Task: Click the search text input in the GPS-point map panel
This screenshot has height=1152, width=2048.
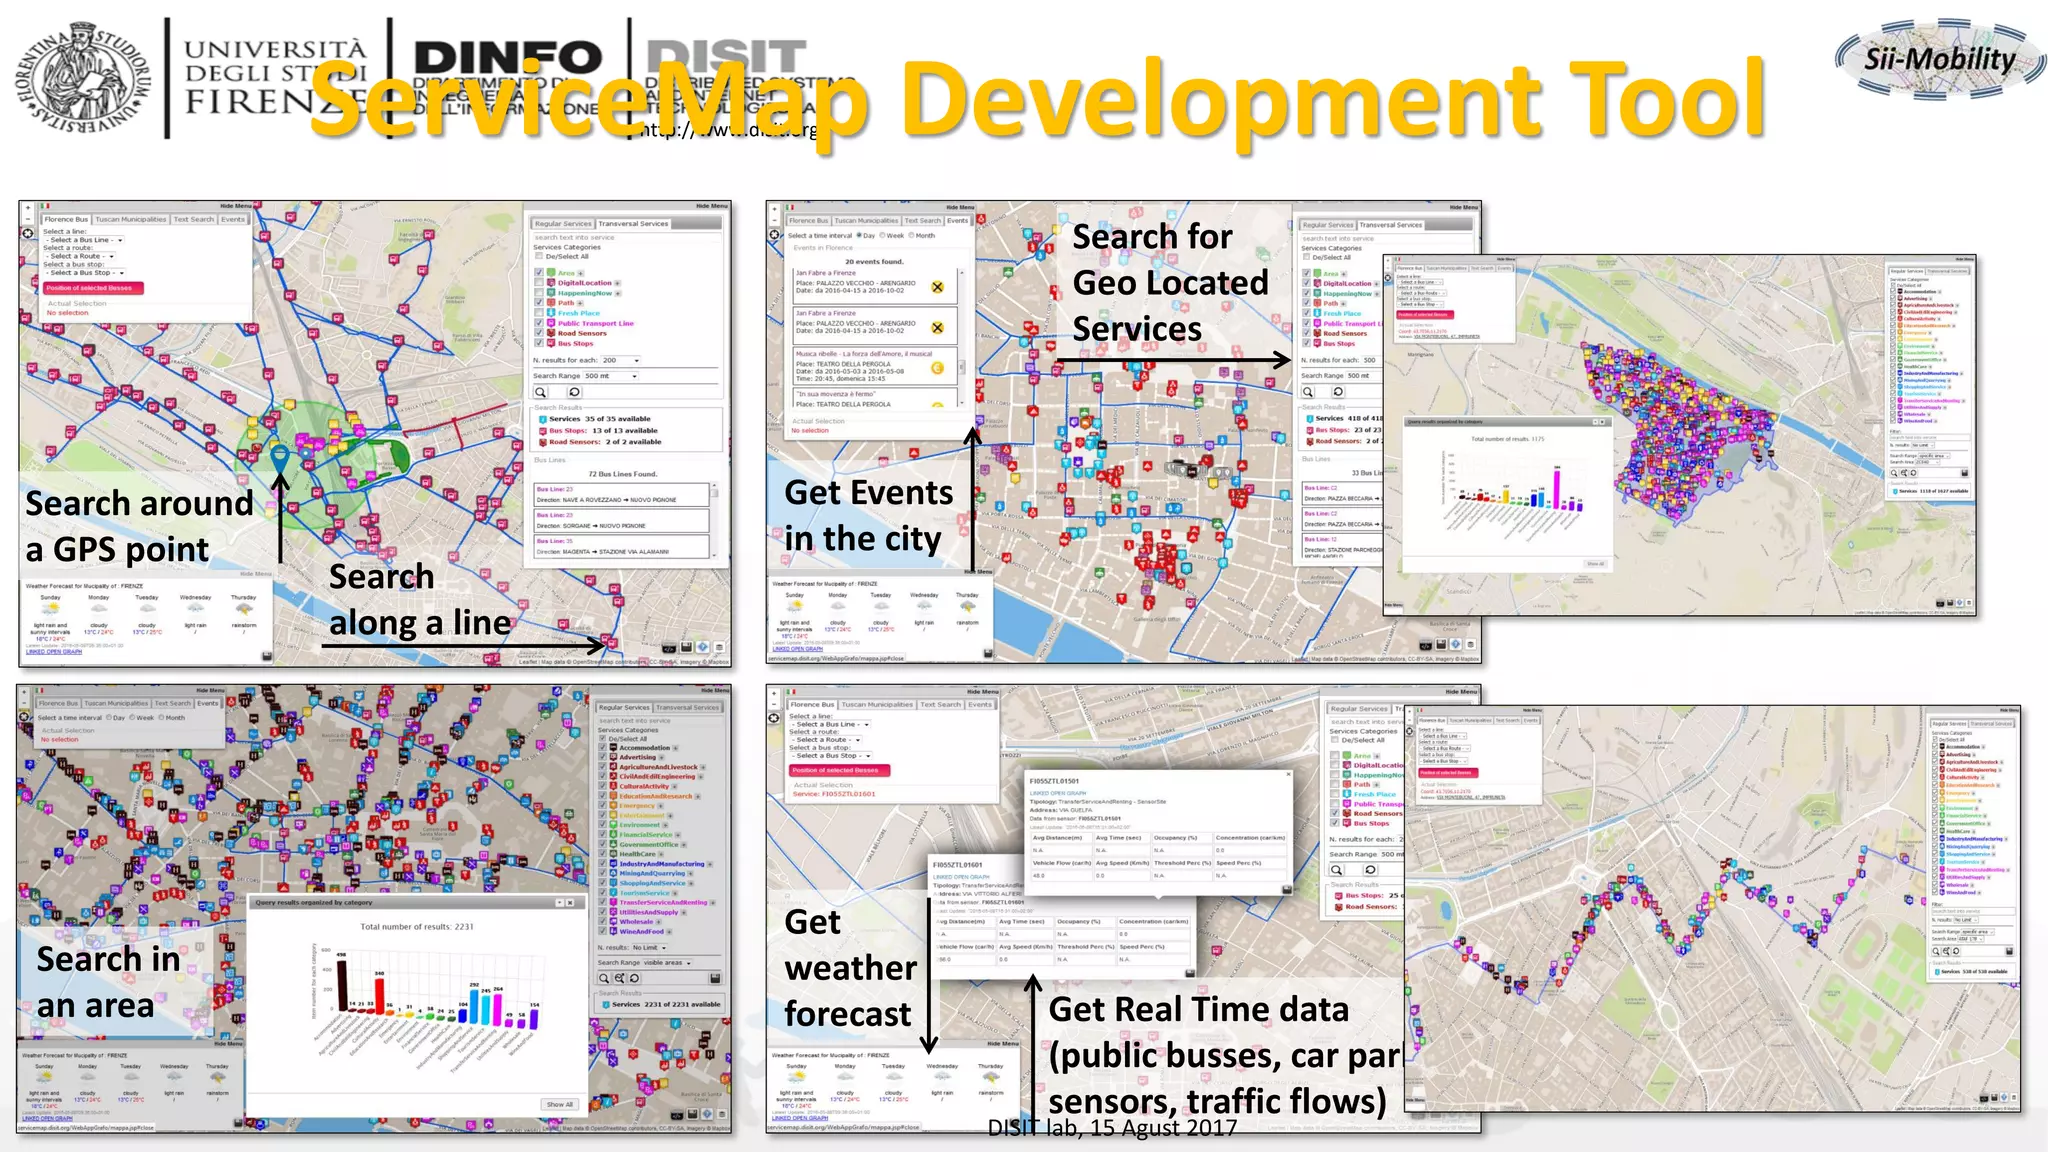Action: click(627, 238)
